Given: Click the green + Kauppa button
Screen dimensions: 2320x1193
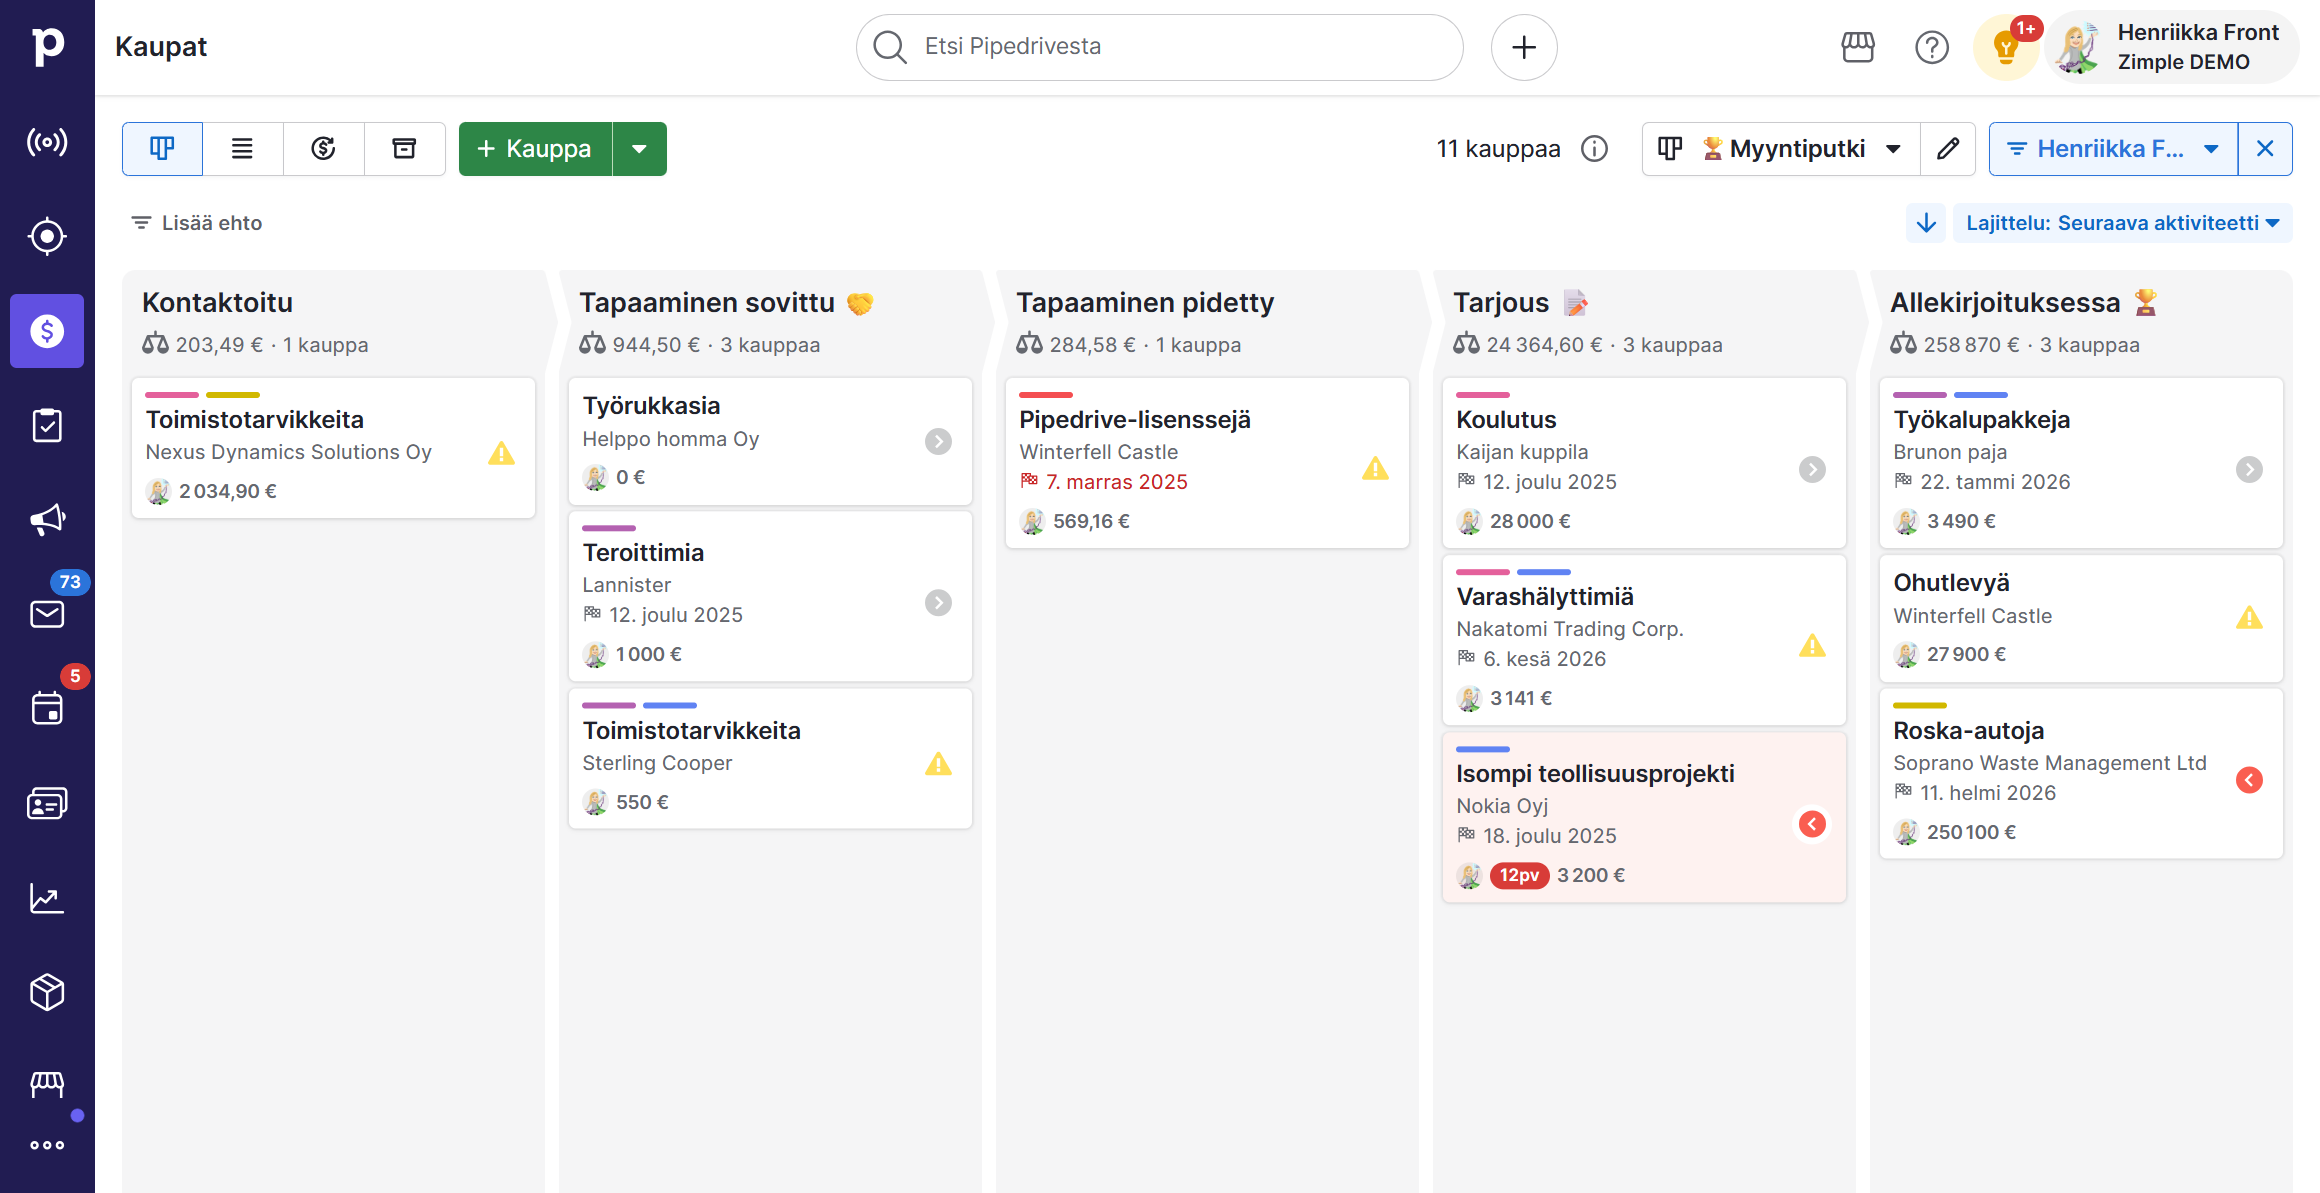Looking at the screenshot, I should [535, 149].
